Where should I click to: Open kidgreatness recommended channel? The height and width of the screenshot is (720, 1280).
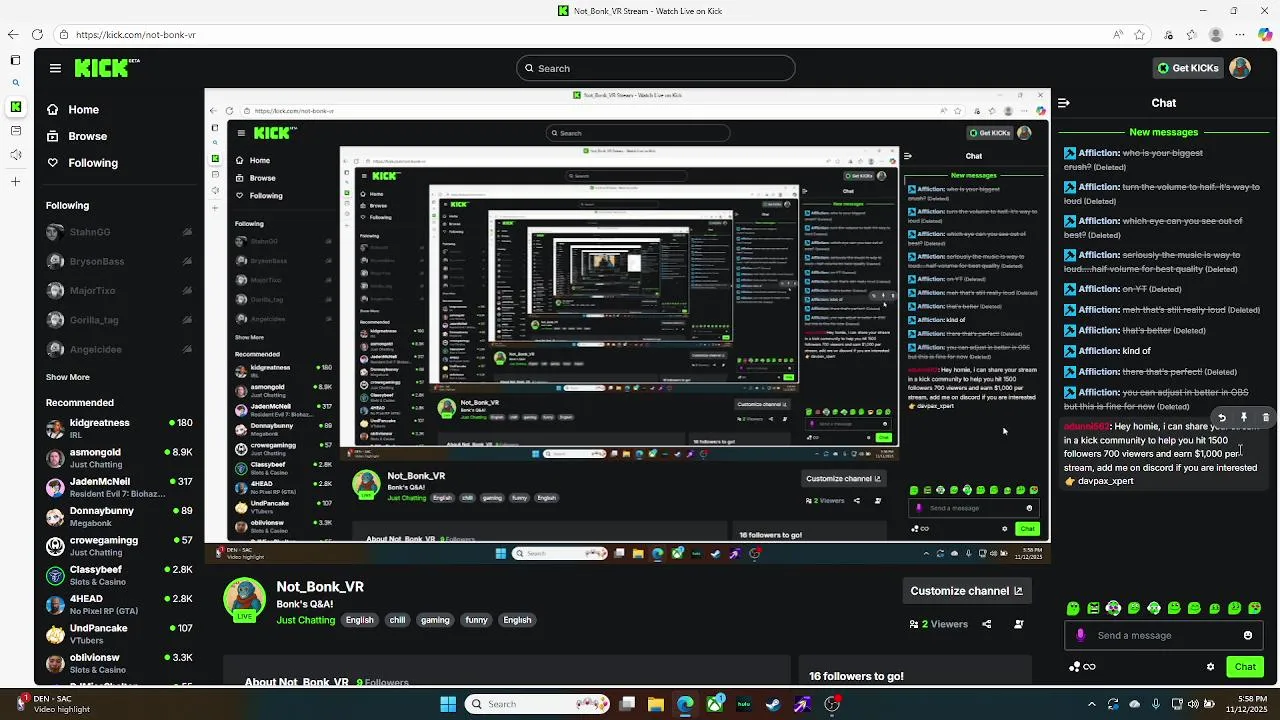click(119, 428)
